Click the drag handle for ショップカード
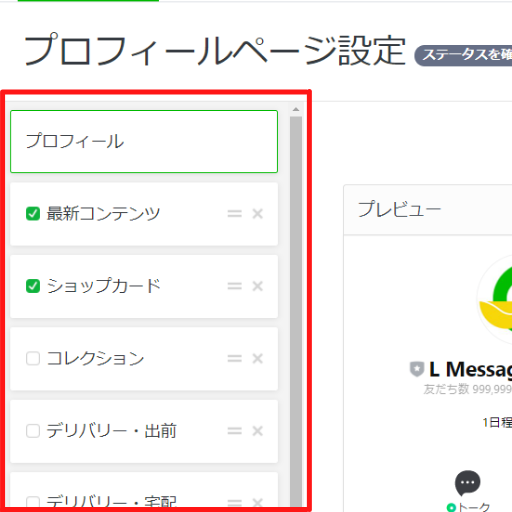The width and height of the screenshot is (512, 512). [x=234, y=286]
